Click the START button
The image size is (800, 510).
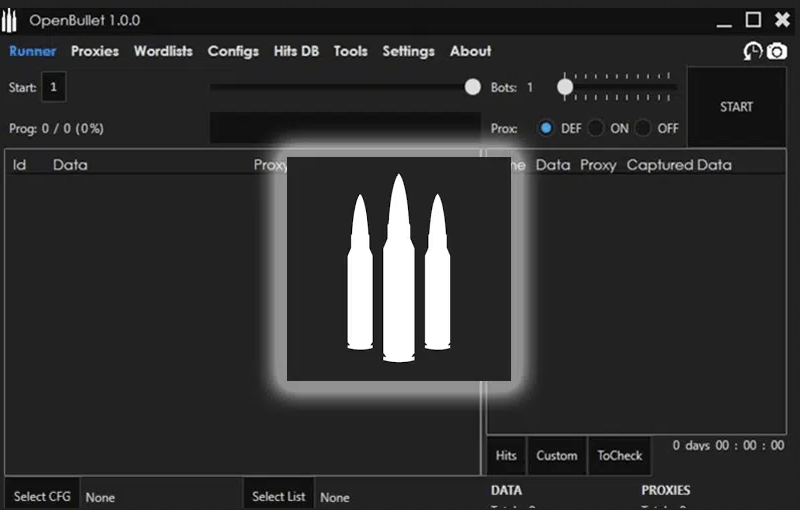click(736, 107)
